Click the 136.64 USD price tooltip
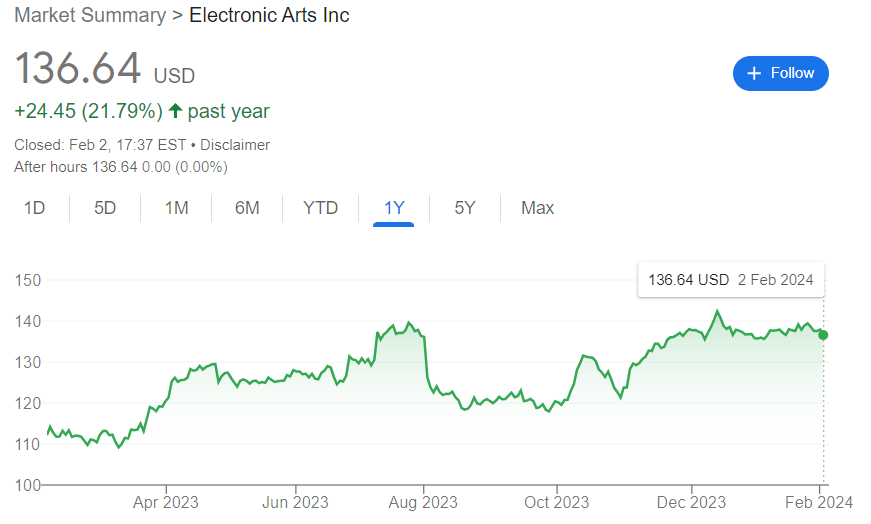 pos(730,280)
